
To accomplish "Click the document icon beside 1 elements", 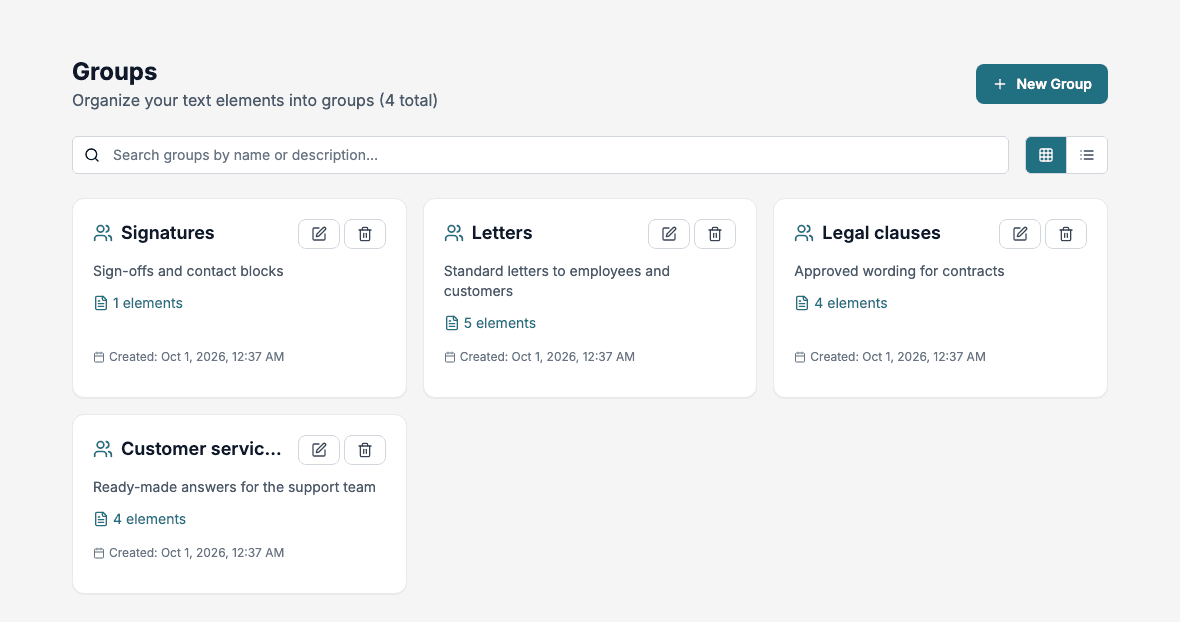I will (101, 303).
